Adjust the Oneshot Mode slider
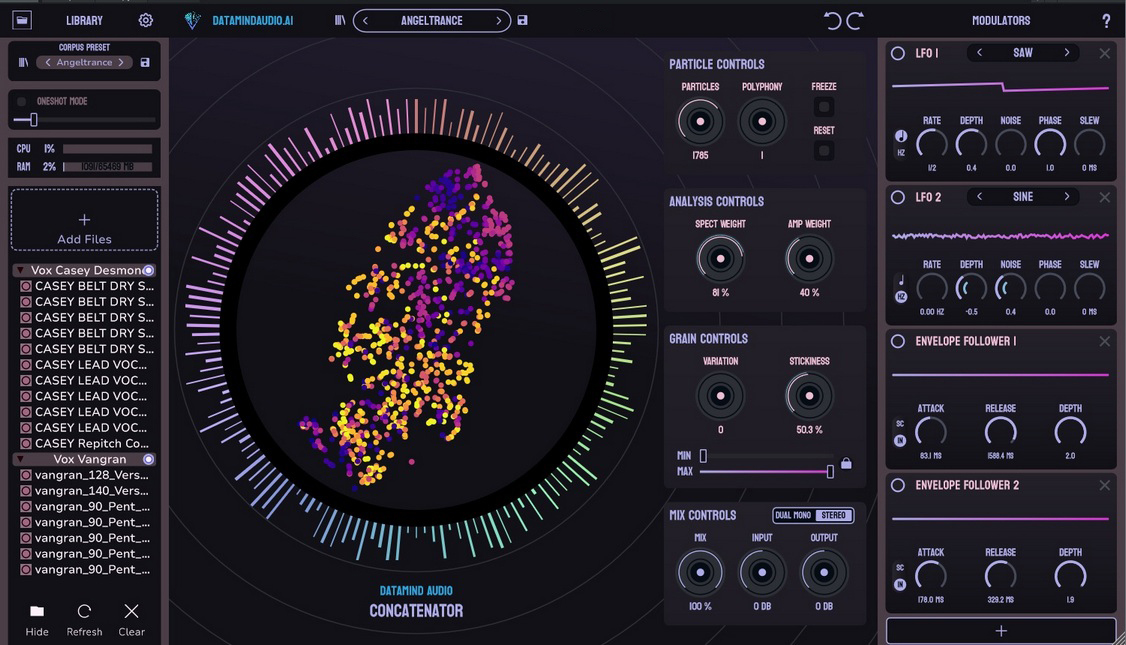The image size is (1126, 645). tap(34, 120)
